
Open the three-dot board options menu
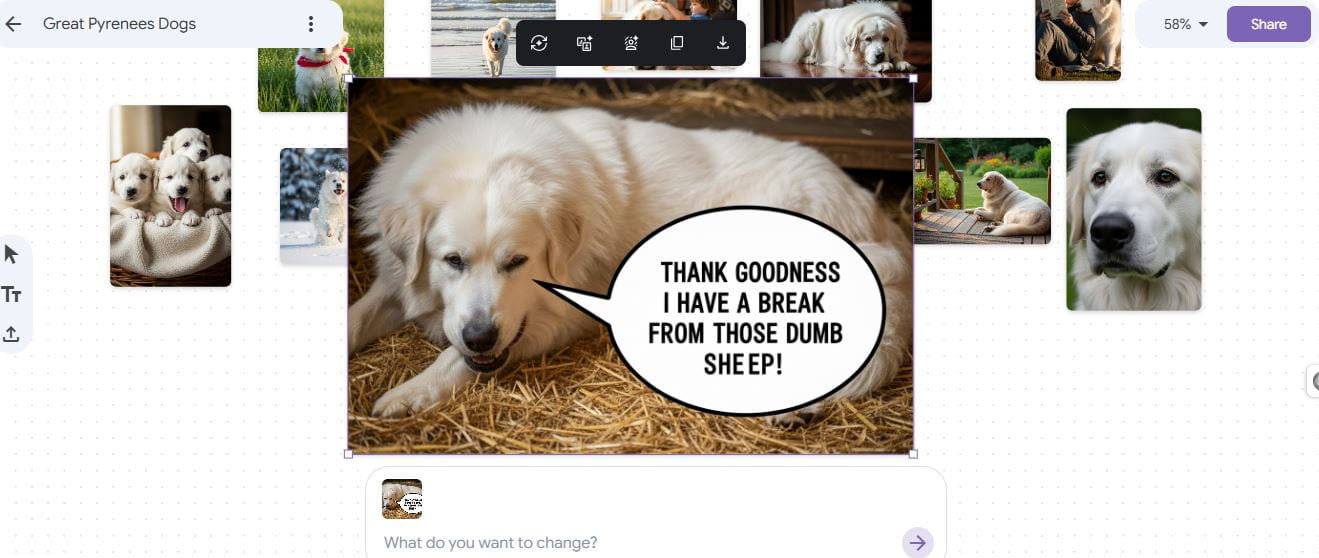click(311, 24)
